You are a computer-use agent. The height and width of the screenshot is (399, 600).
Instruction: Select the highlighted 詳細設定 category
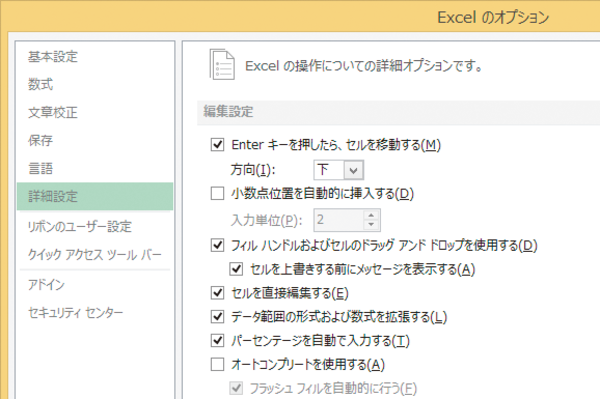click(x=95, y=196)
